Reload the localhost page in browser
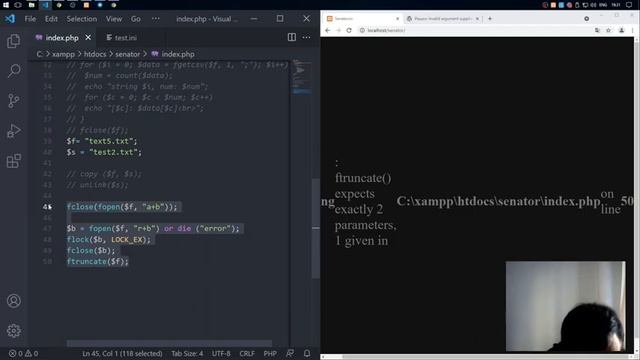Viewport: 640px width, 360px height. pyautogui.click(x=349, y=30)
